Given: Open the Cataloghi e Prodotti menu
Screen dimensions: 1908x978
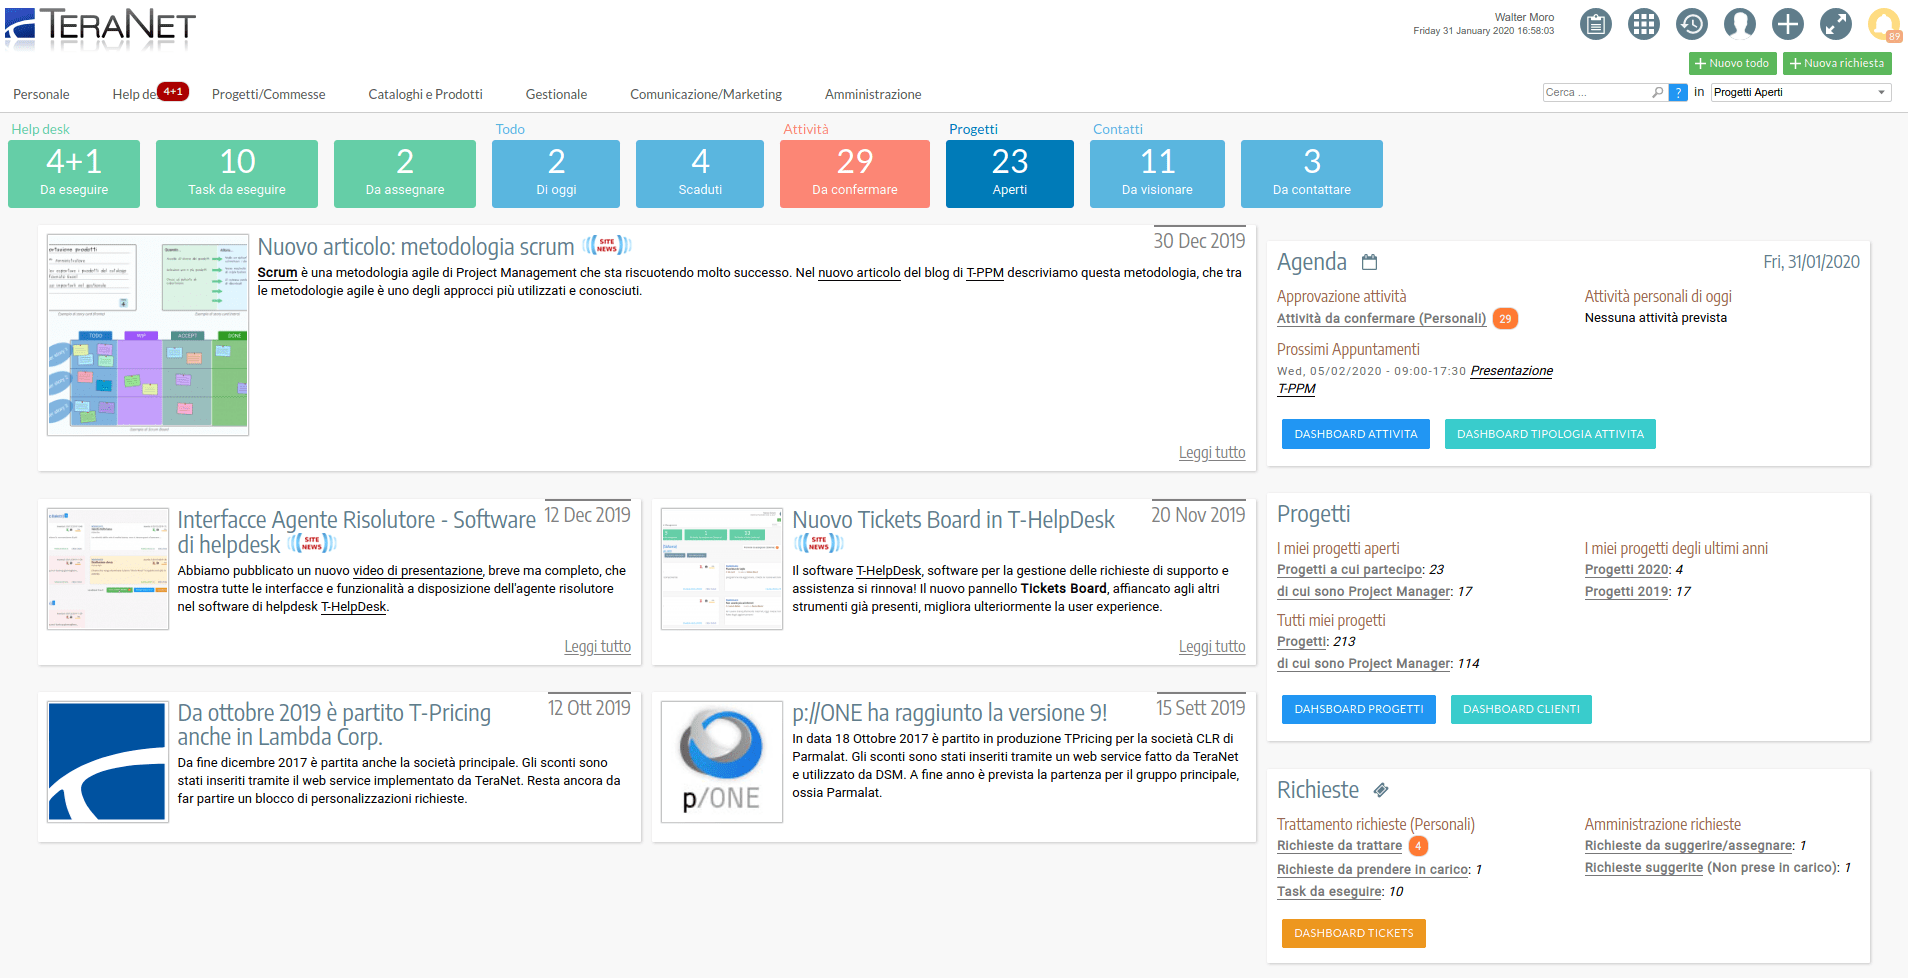Looking at the screenshot, I should tap(425, 94).
